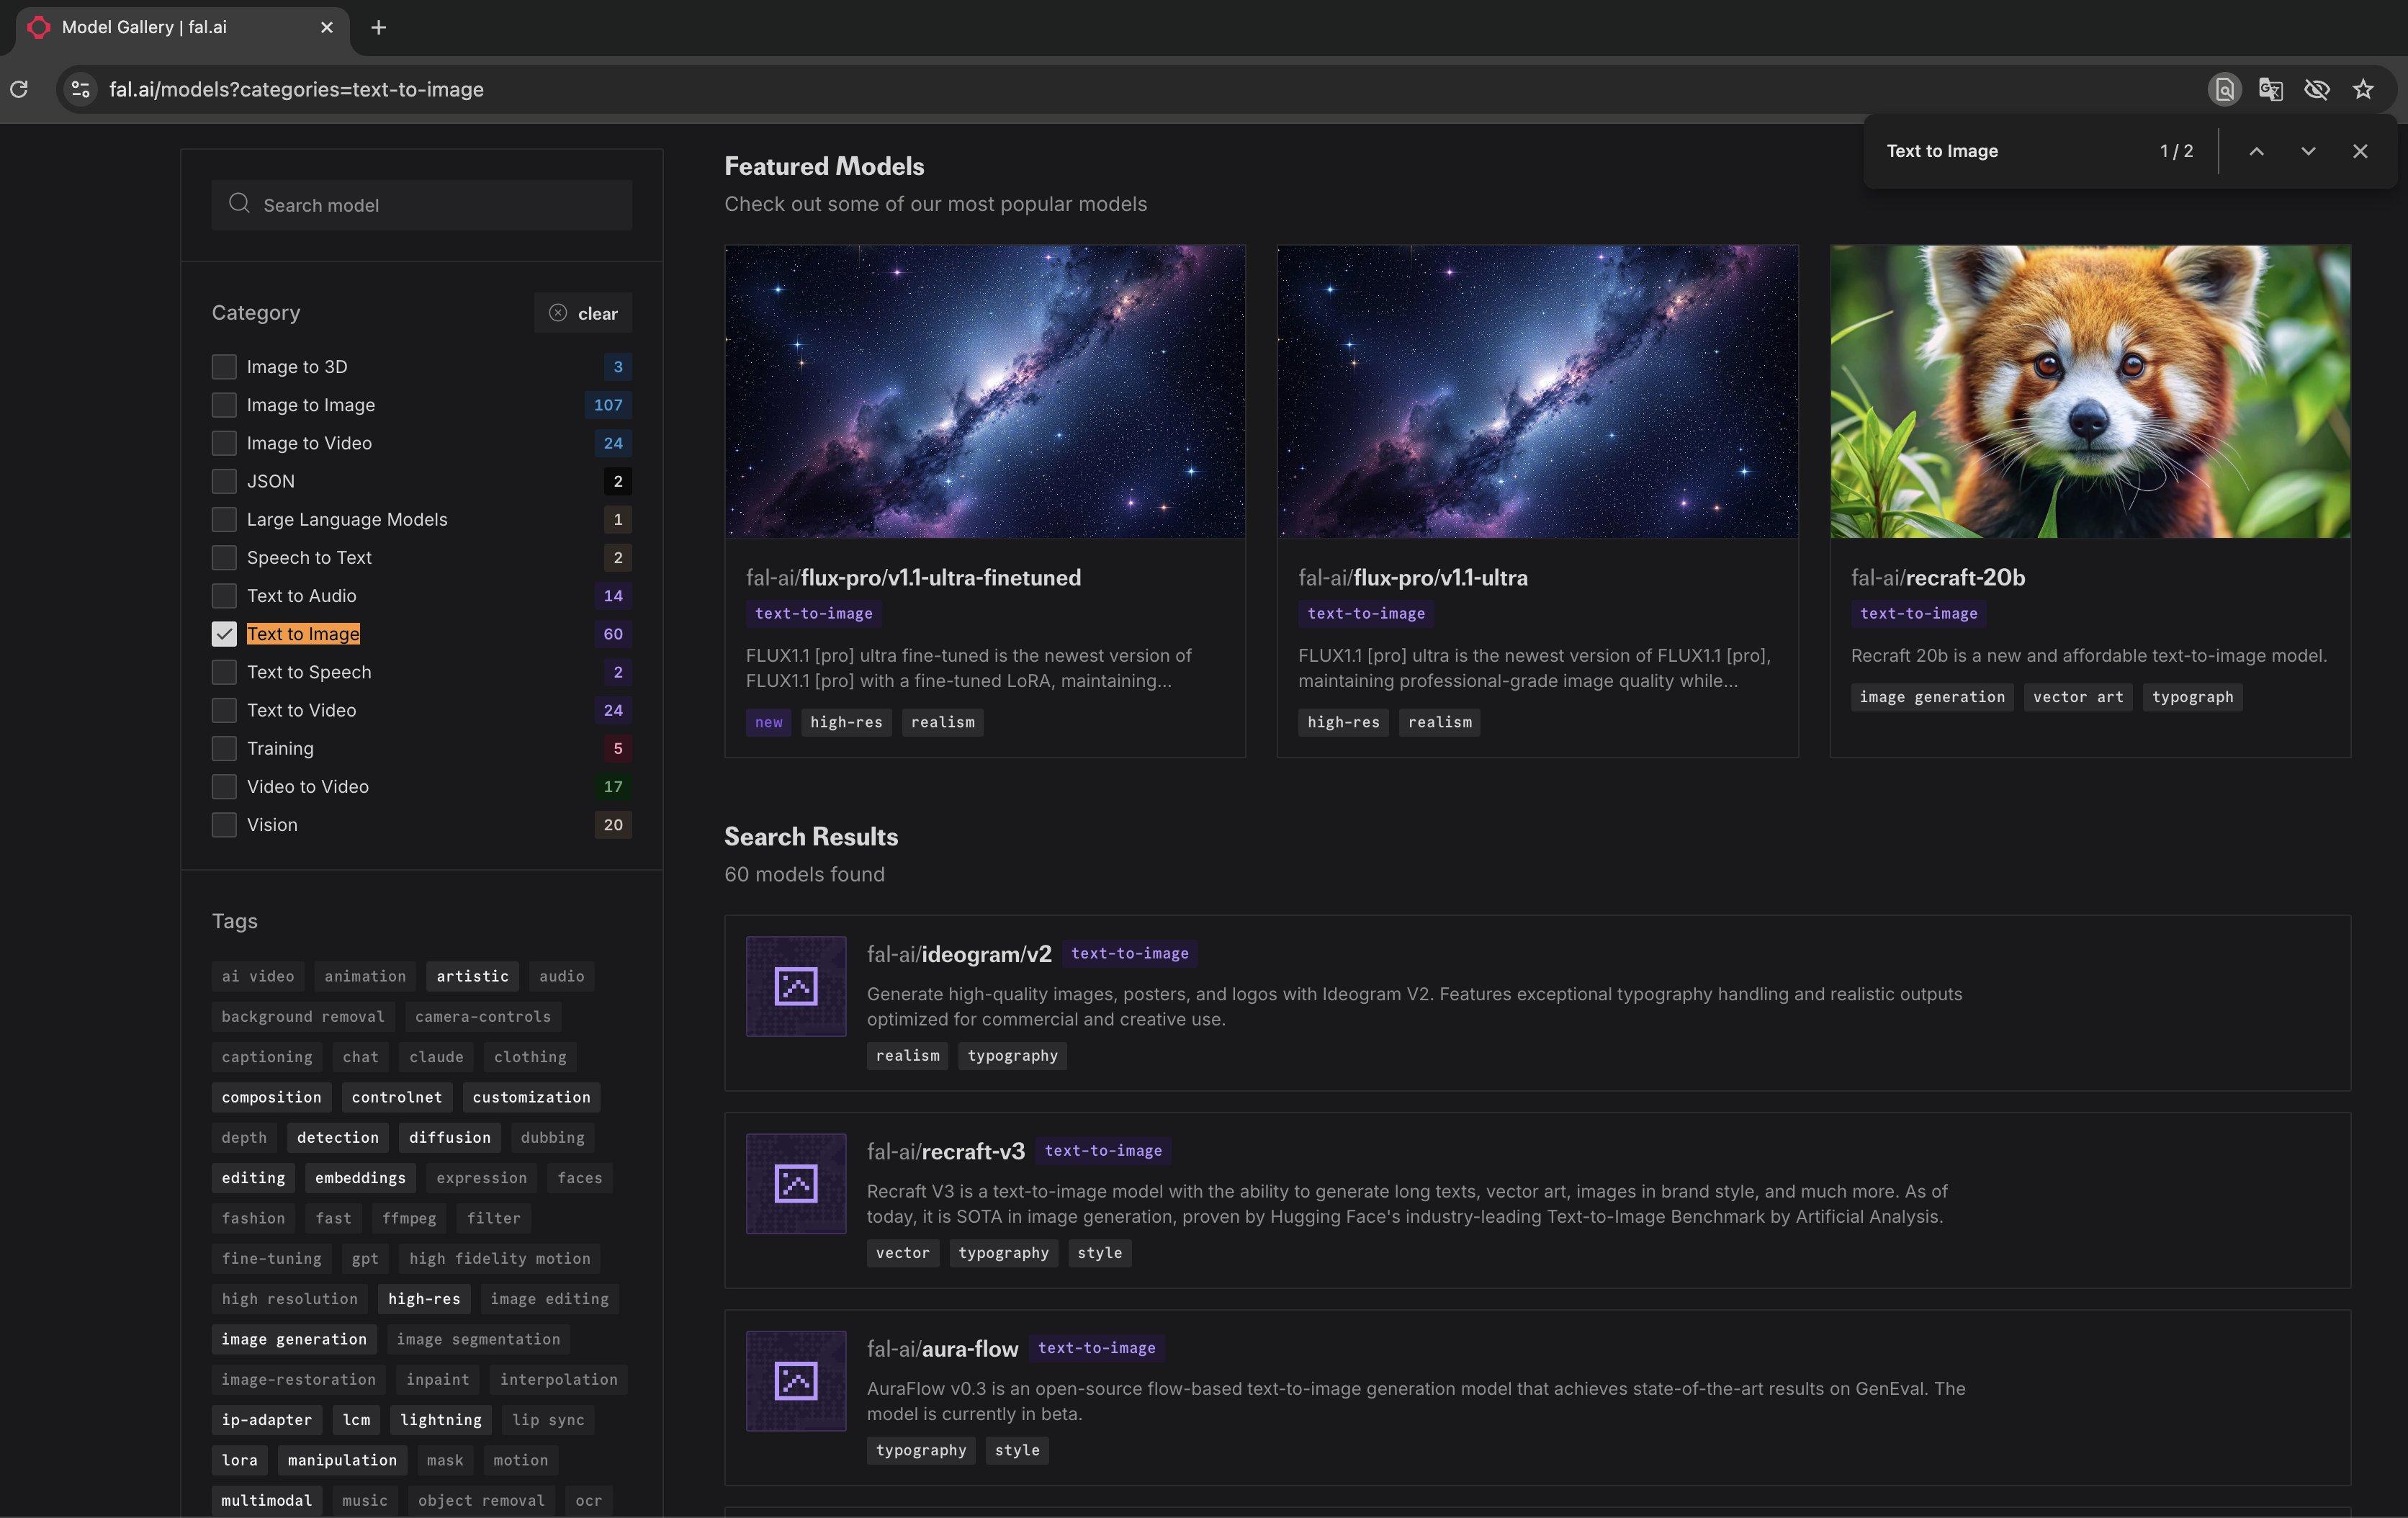Select the detection tag
Viewport: 2408px width, 1518px height.
(337, 1137)
